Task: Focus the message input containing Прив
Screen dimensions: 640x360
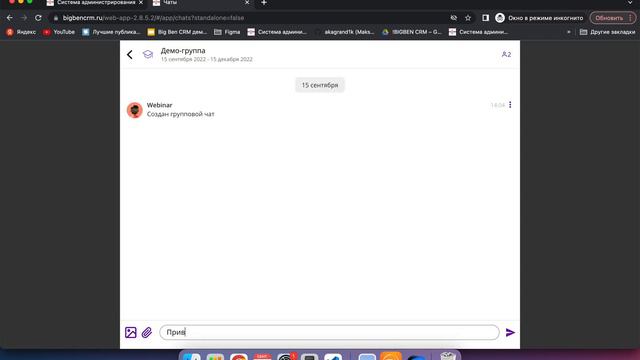Action: [x=329, y=332]
